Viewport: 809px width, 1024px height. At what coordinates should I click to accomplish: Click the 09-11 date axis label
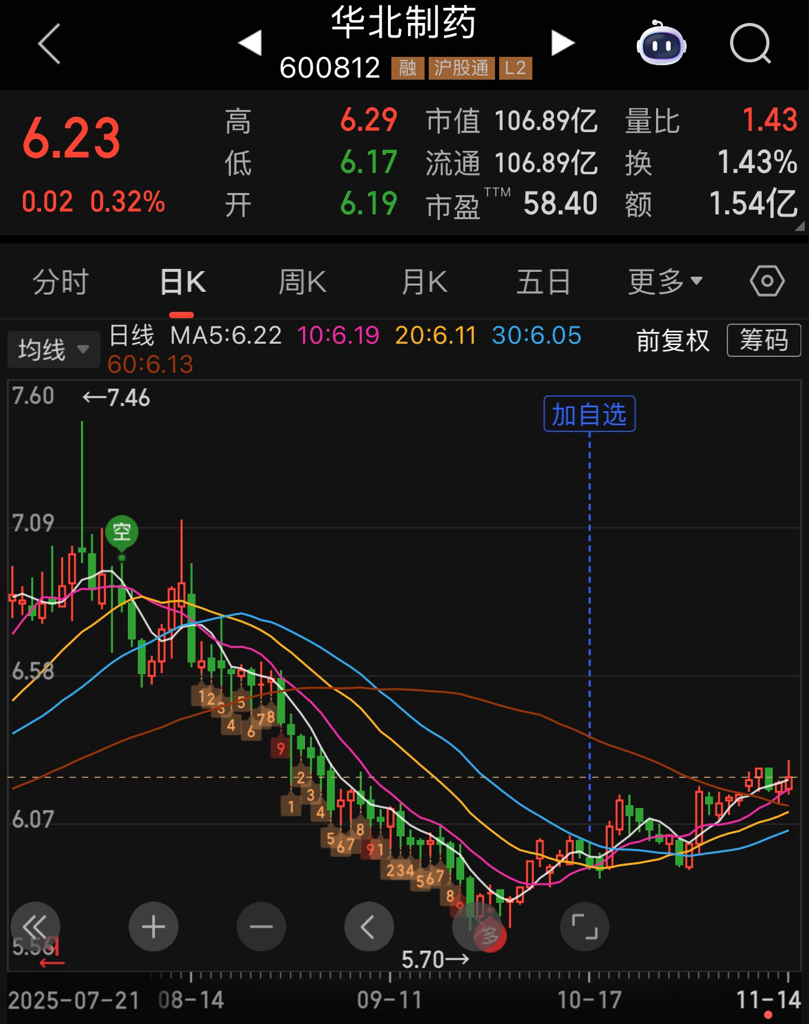pyautogui.click(x=390, y=1000)
